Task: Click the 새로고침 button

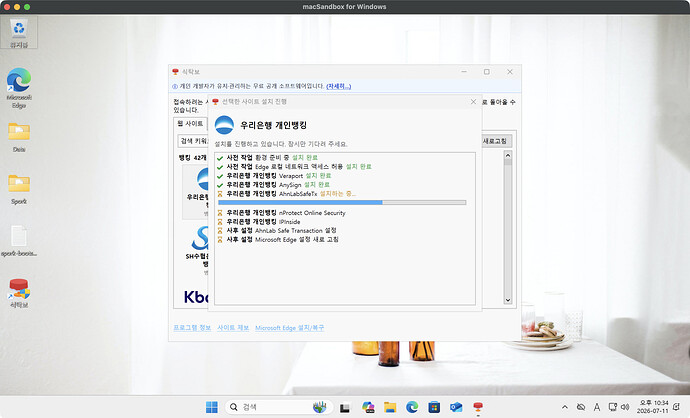Action: pyautogui.click(x=495, y=141)
